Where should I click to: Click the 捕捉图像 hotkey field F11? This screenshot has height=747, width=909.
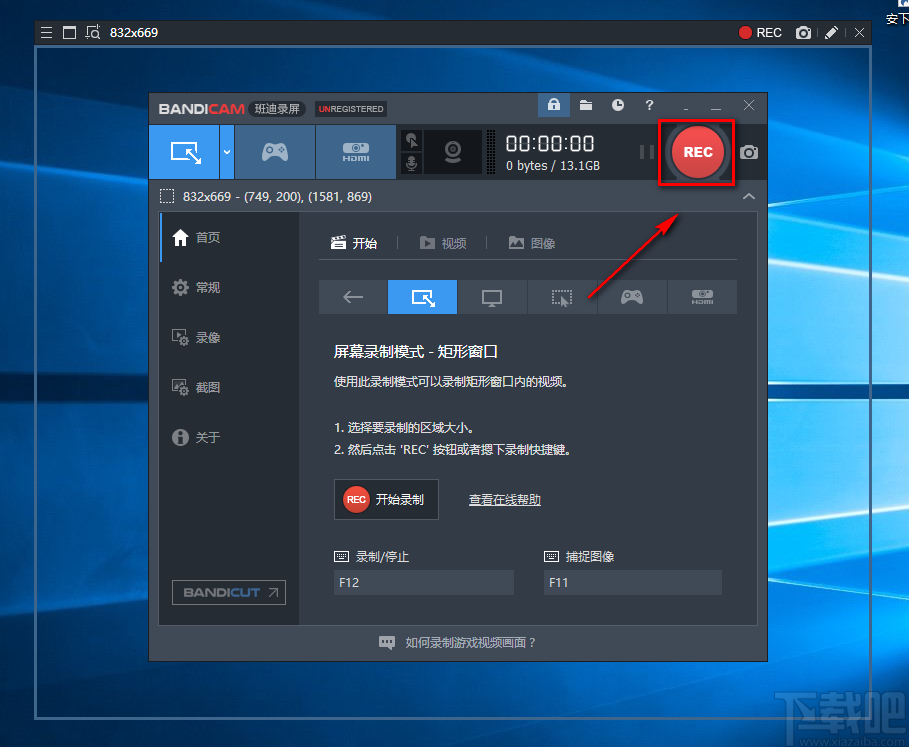click(x=632, y=582)
